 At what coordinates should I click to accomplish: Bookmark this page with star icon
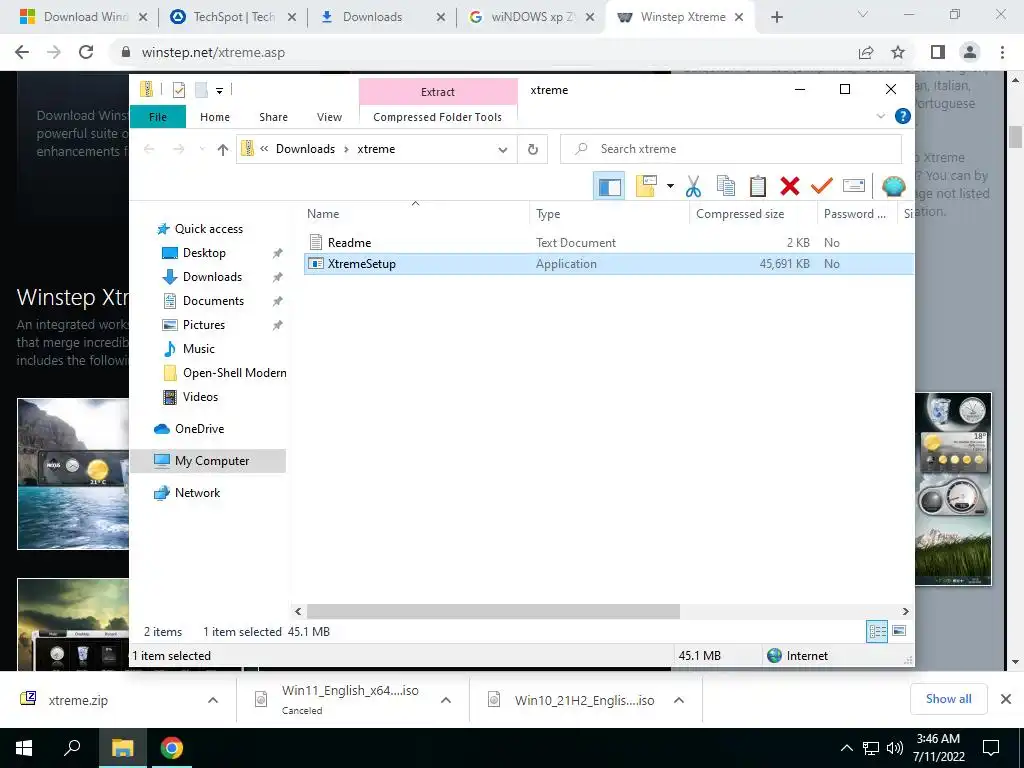tap(898, 52)
